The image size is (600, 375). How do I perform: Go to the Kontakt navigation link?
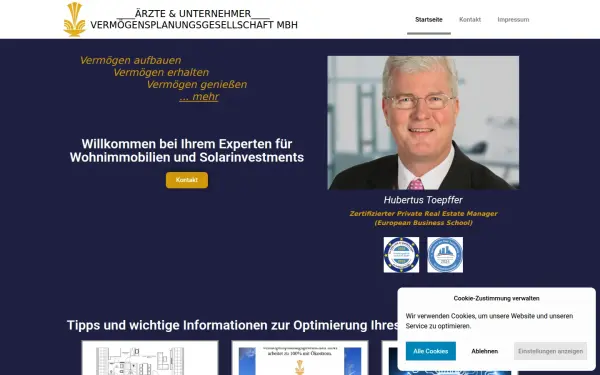tap(470, 20)
